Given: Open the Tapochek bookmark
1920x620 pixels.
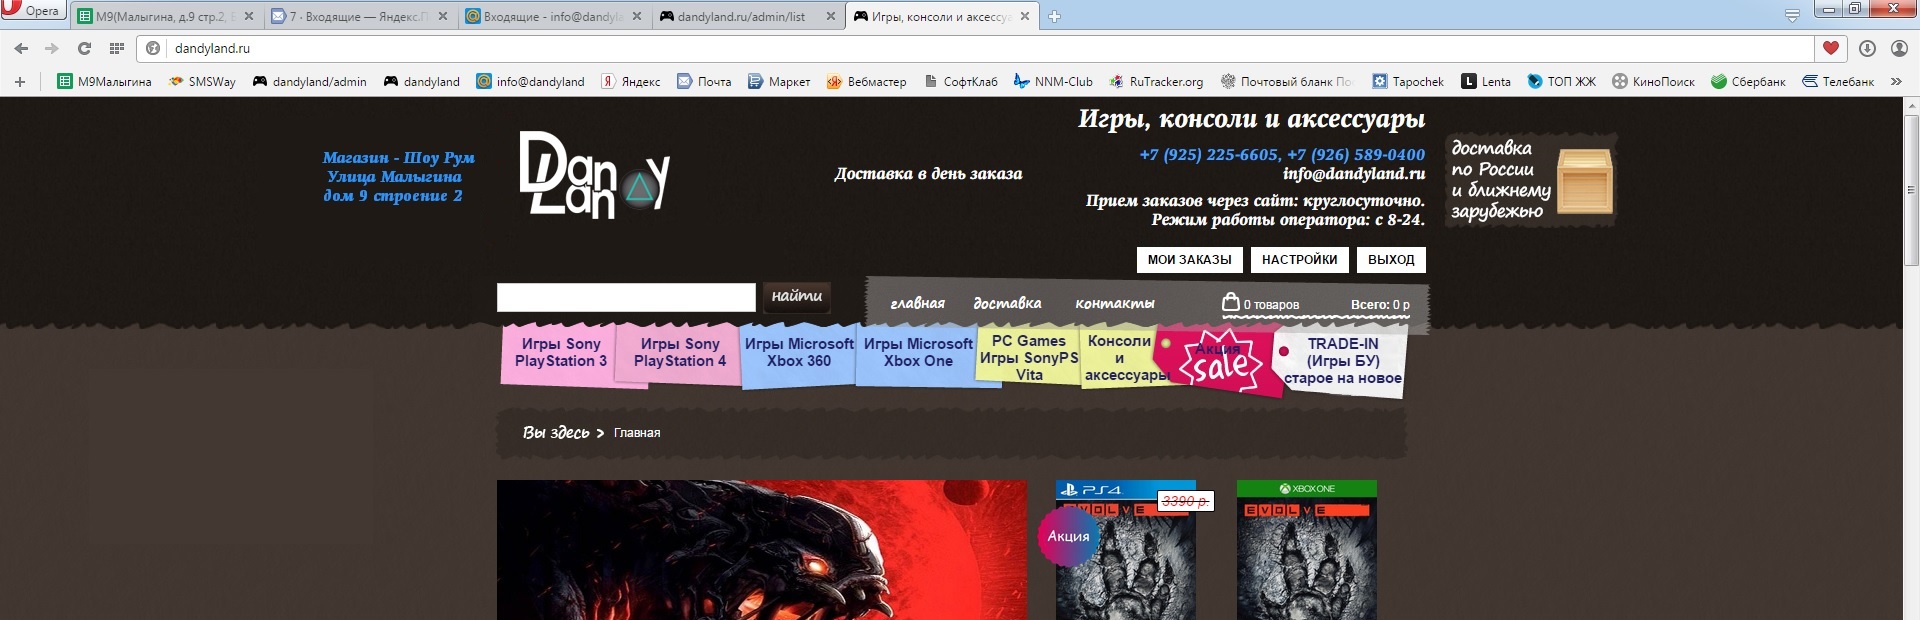Looking at the screenshot, I should point(1408,81).
